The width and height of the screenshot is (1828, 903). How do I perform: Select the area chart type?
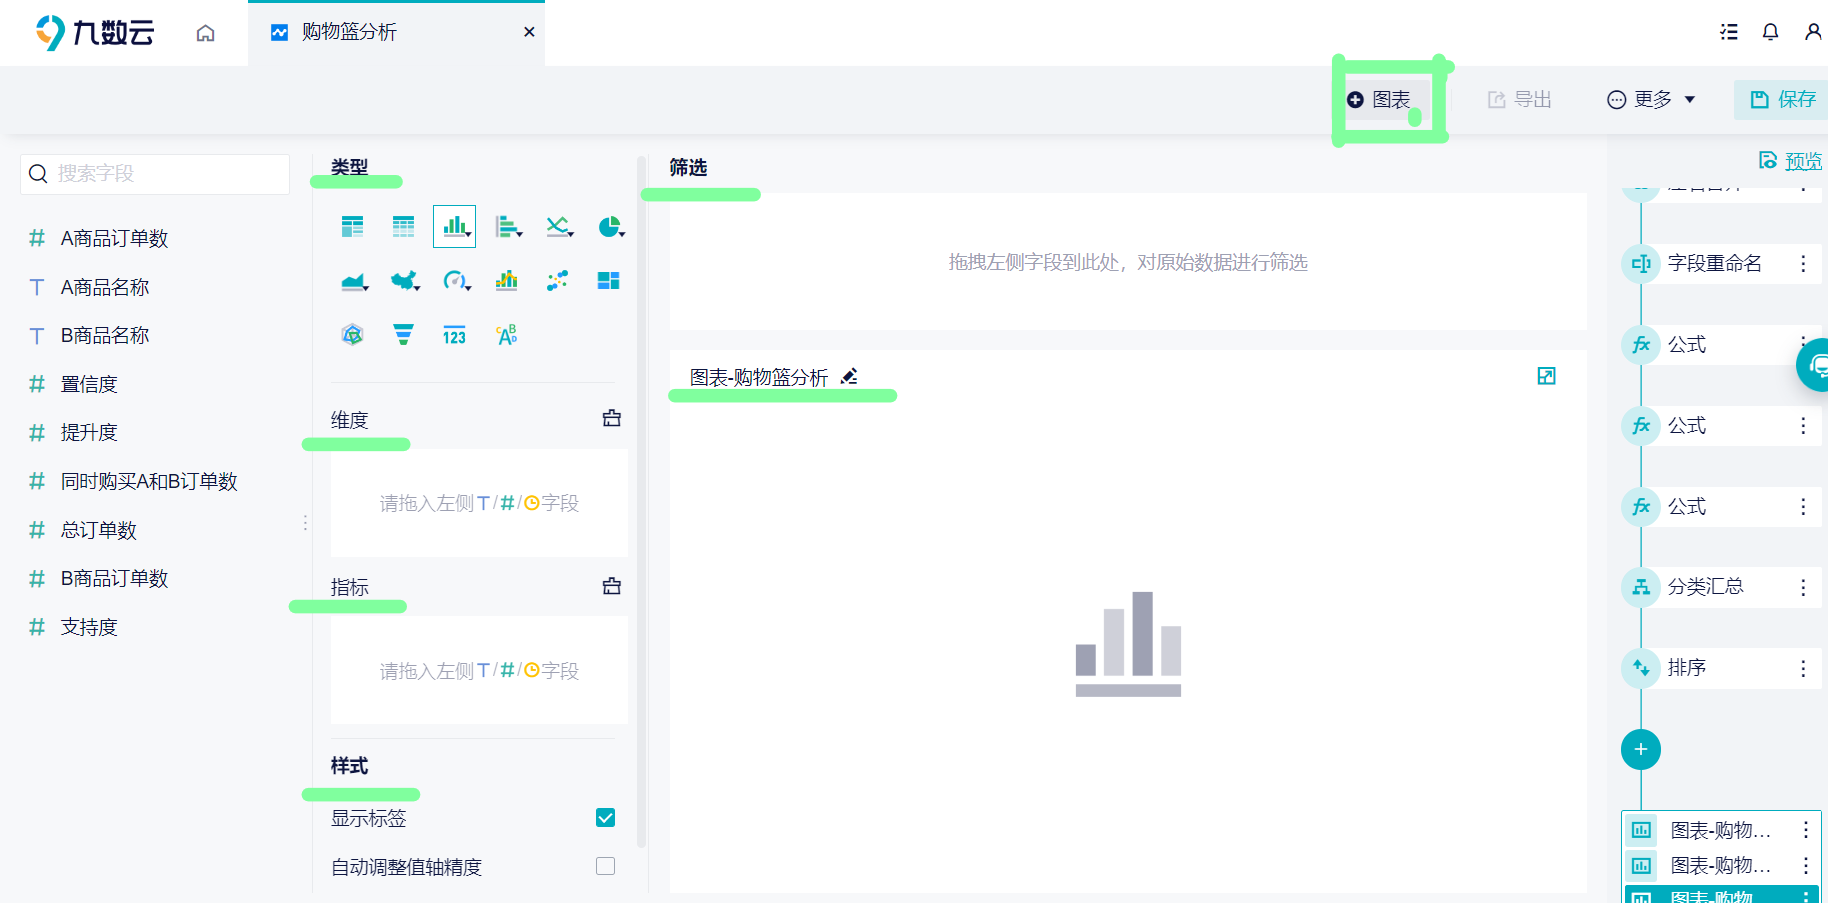pos(354,281)
